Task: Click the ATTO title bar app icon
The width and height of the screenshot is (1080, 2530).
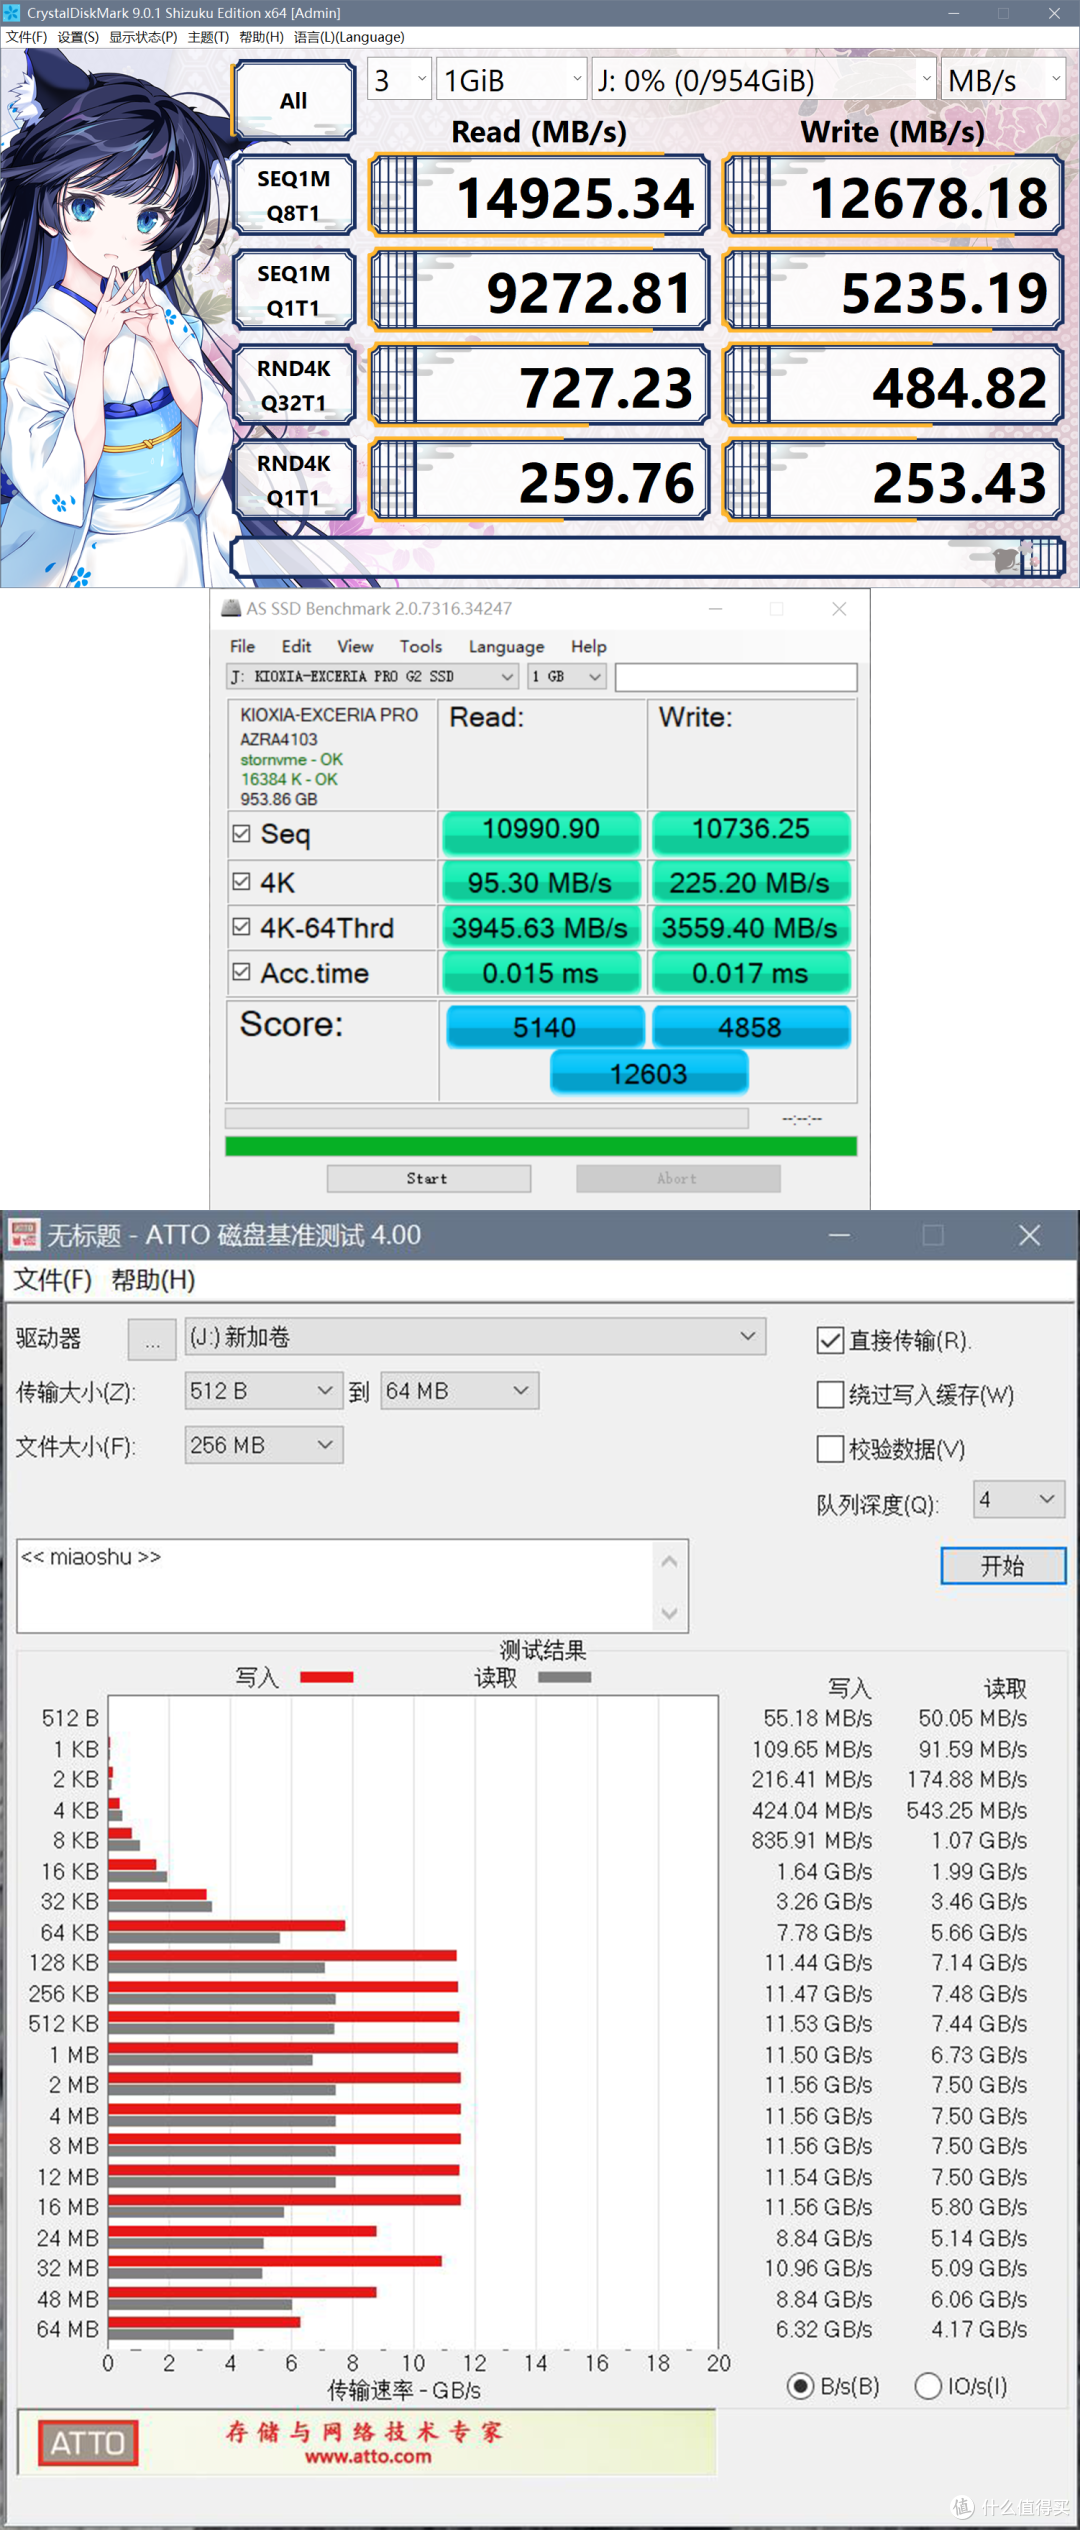Action: pos(25,1235)
